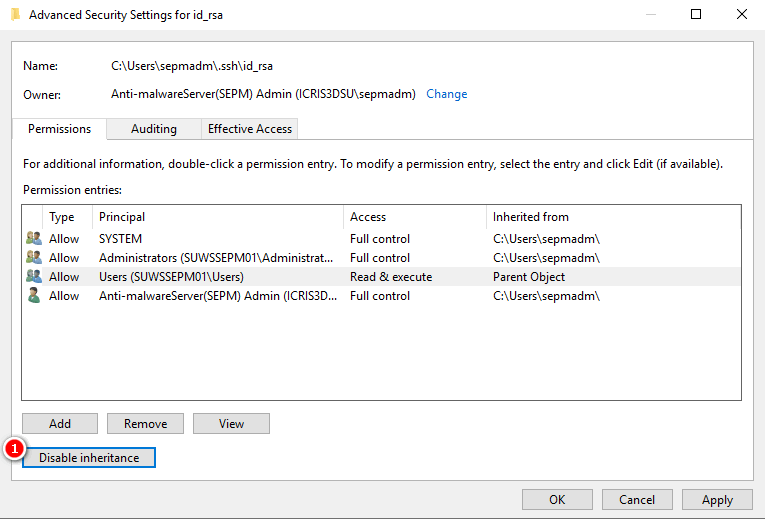
Task: Click the Add button
Action: 60,423
